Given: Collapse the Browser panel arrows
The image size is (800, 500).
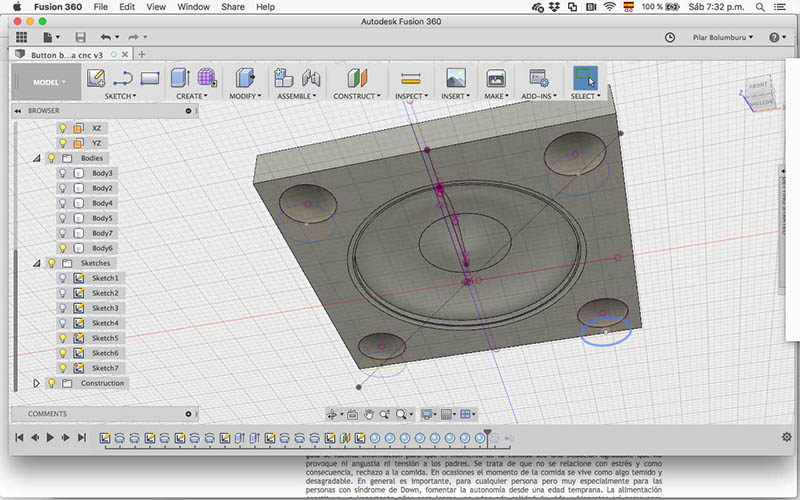Looking at the screenshot, I should [x=18, y=111].
